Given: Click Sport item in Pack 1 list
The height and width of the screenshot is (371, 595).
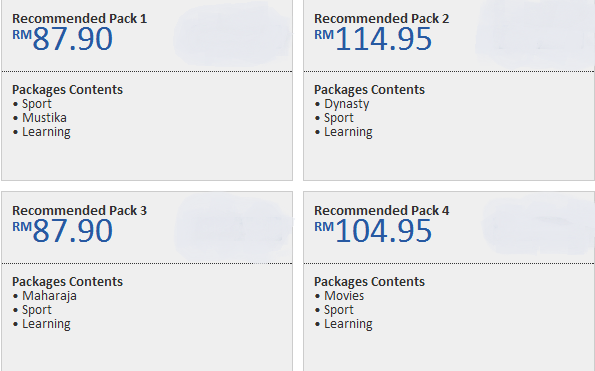Looking at the screenshot, I should coord(37,104).
